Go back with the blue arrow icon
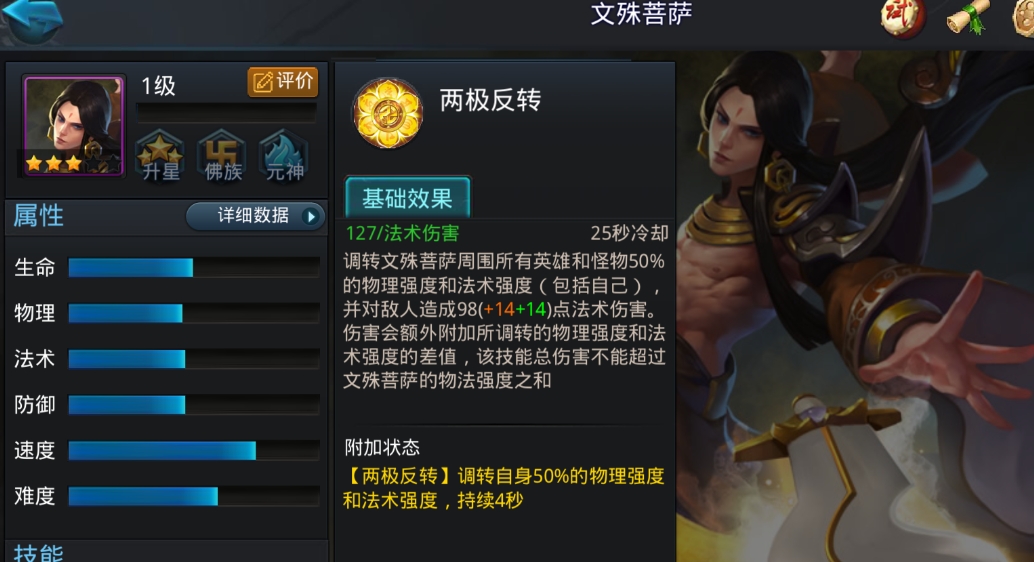 point(33,20)
